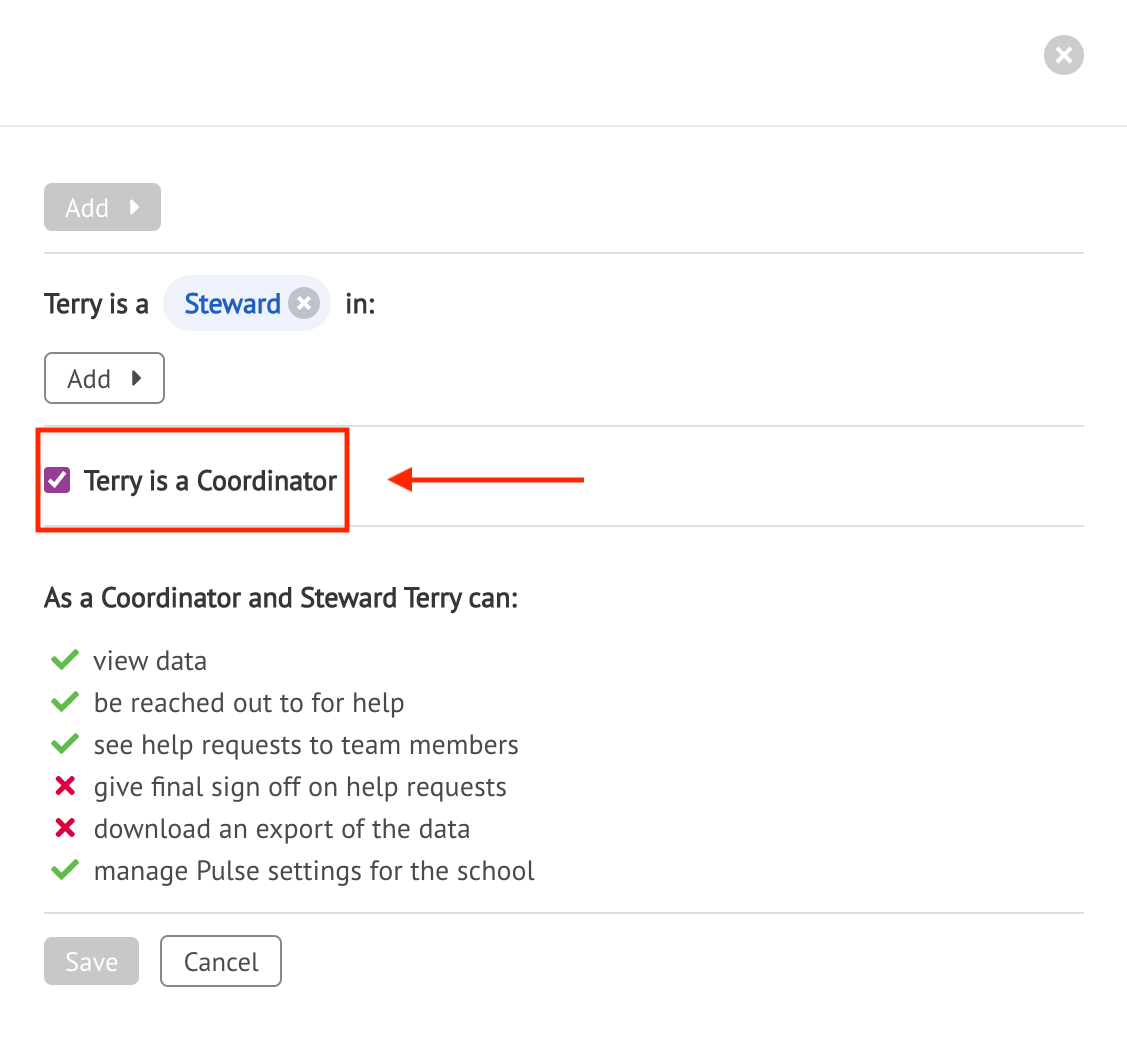The image size is (1127, 1049).
Task: Click the Cancel button
Action: tap(220, 961)
